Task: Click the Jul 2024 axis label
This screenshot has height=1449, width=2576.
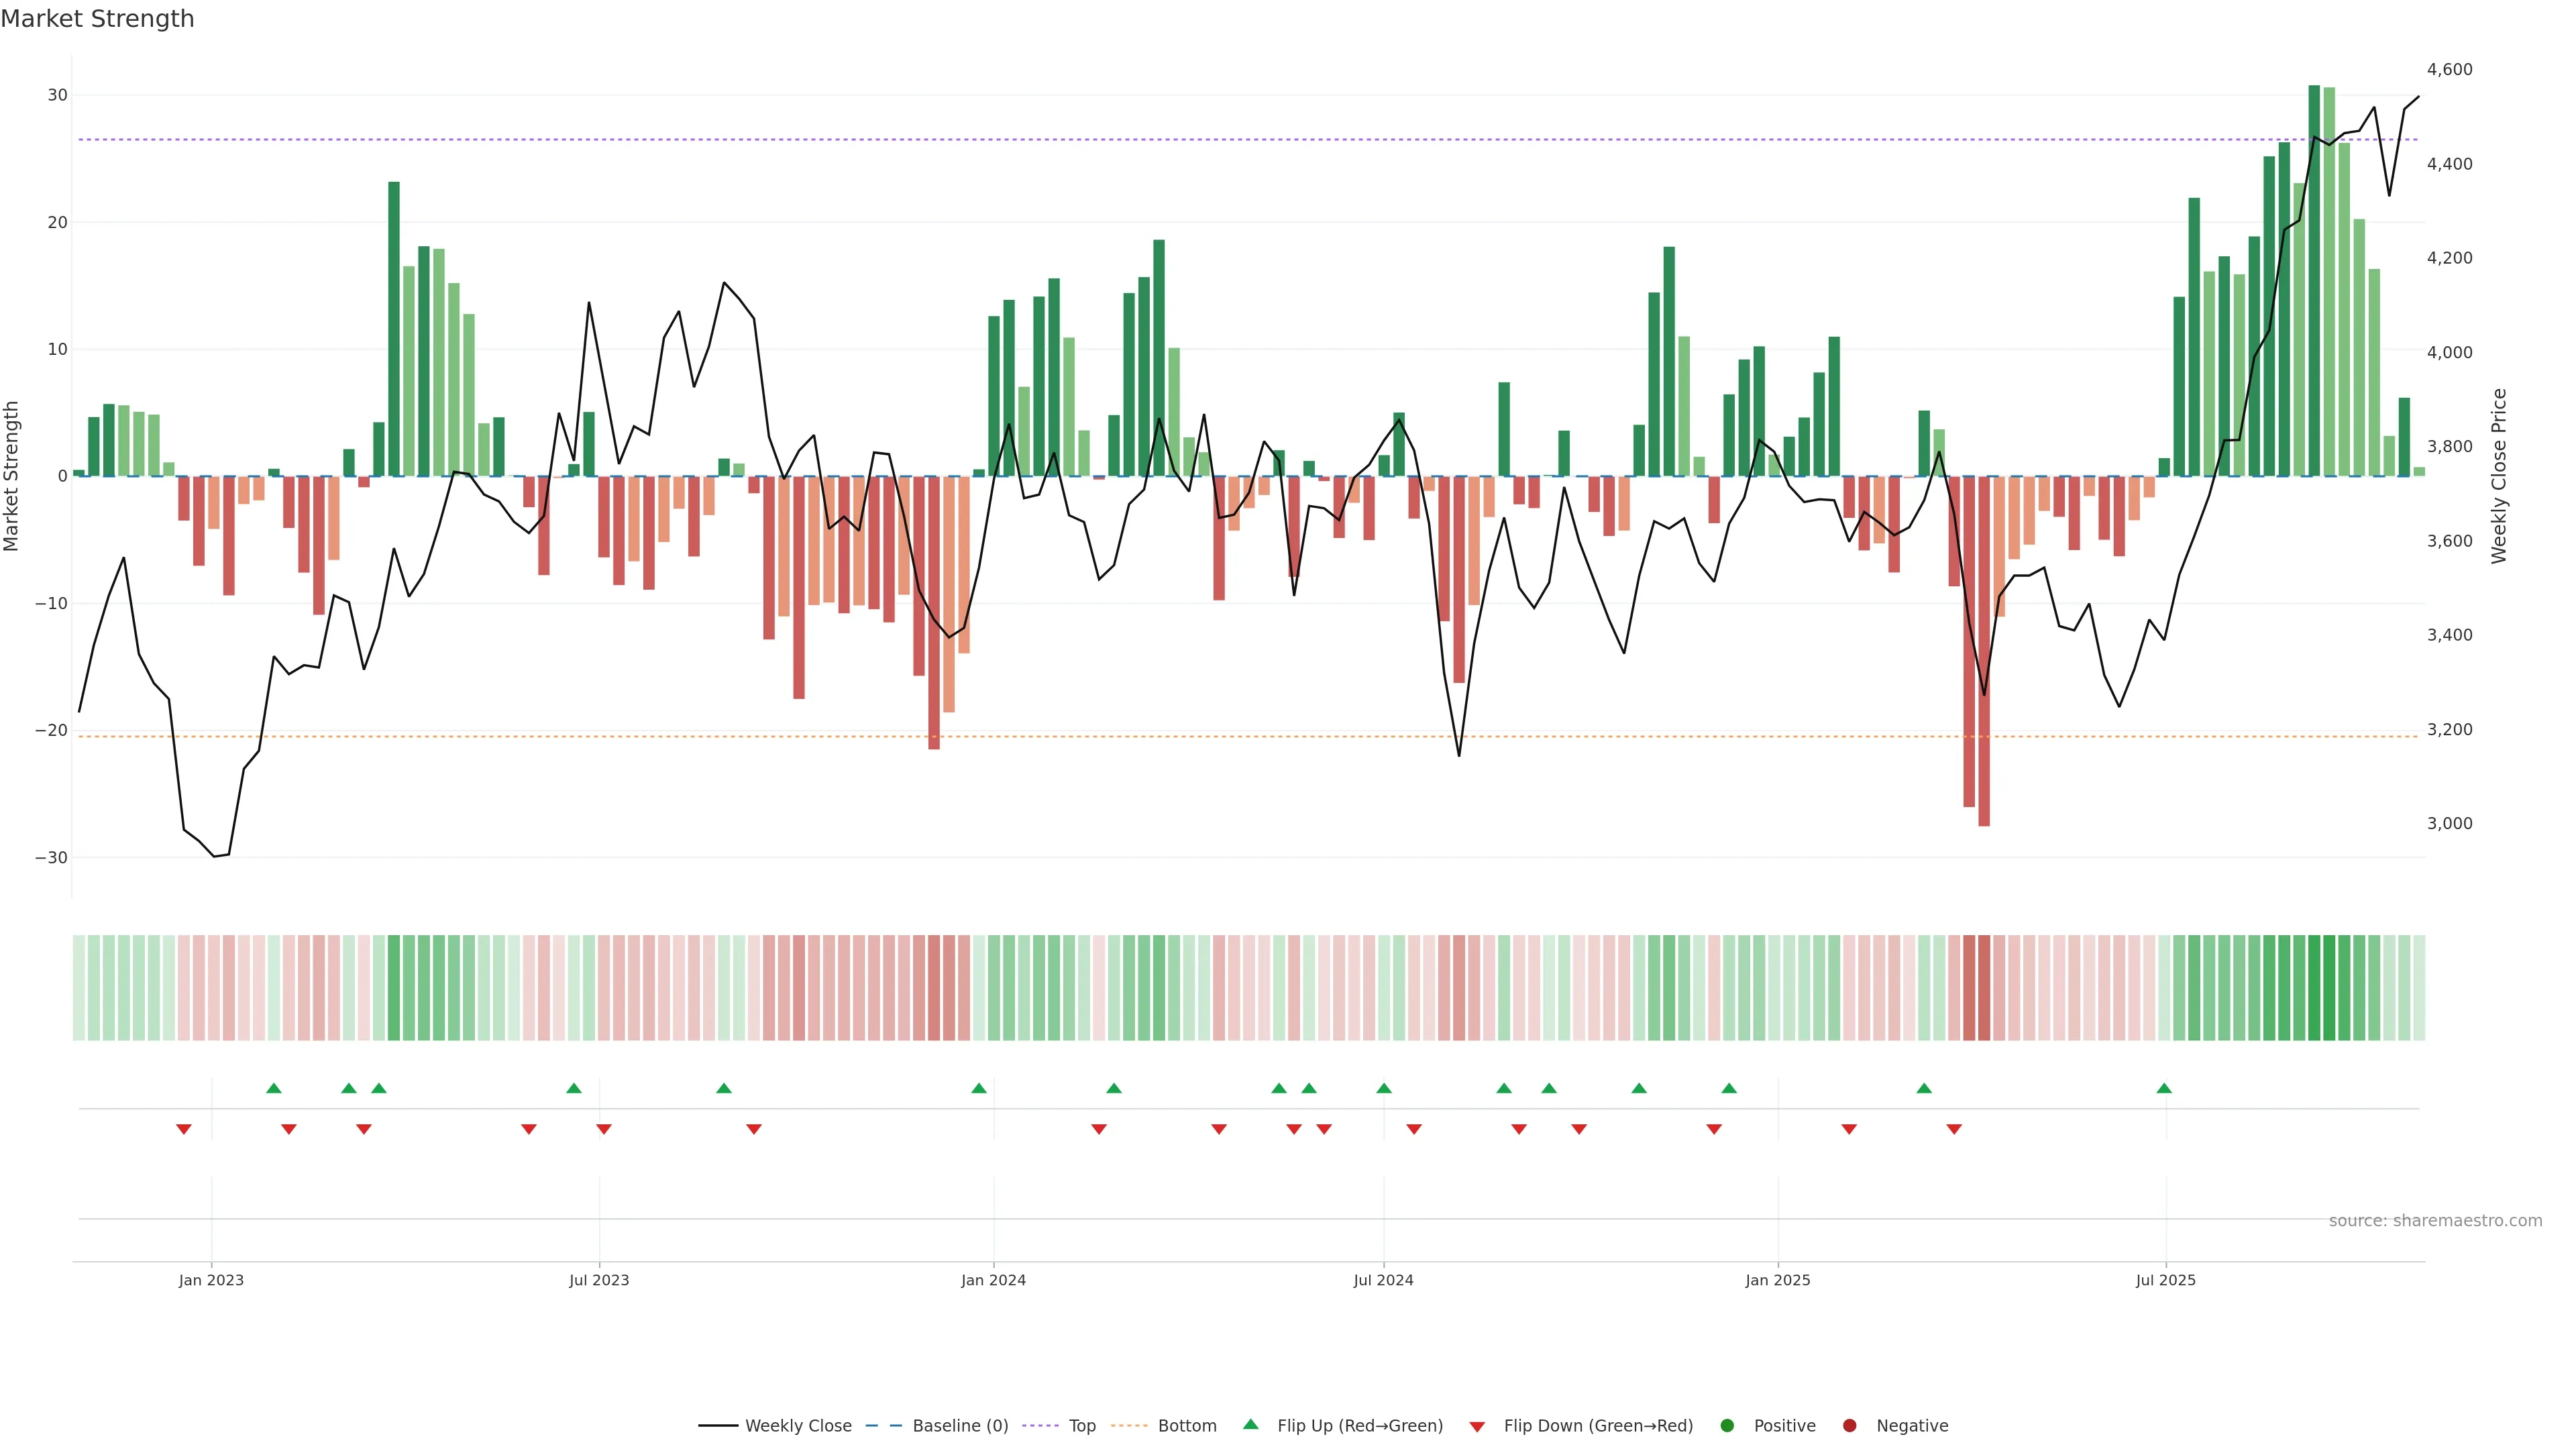Action: point(1383,1280)
